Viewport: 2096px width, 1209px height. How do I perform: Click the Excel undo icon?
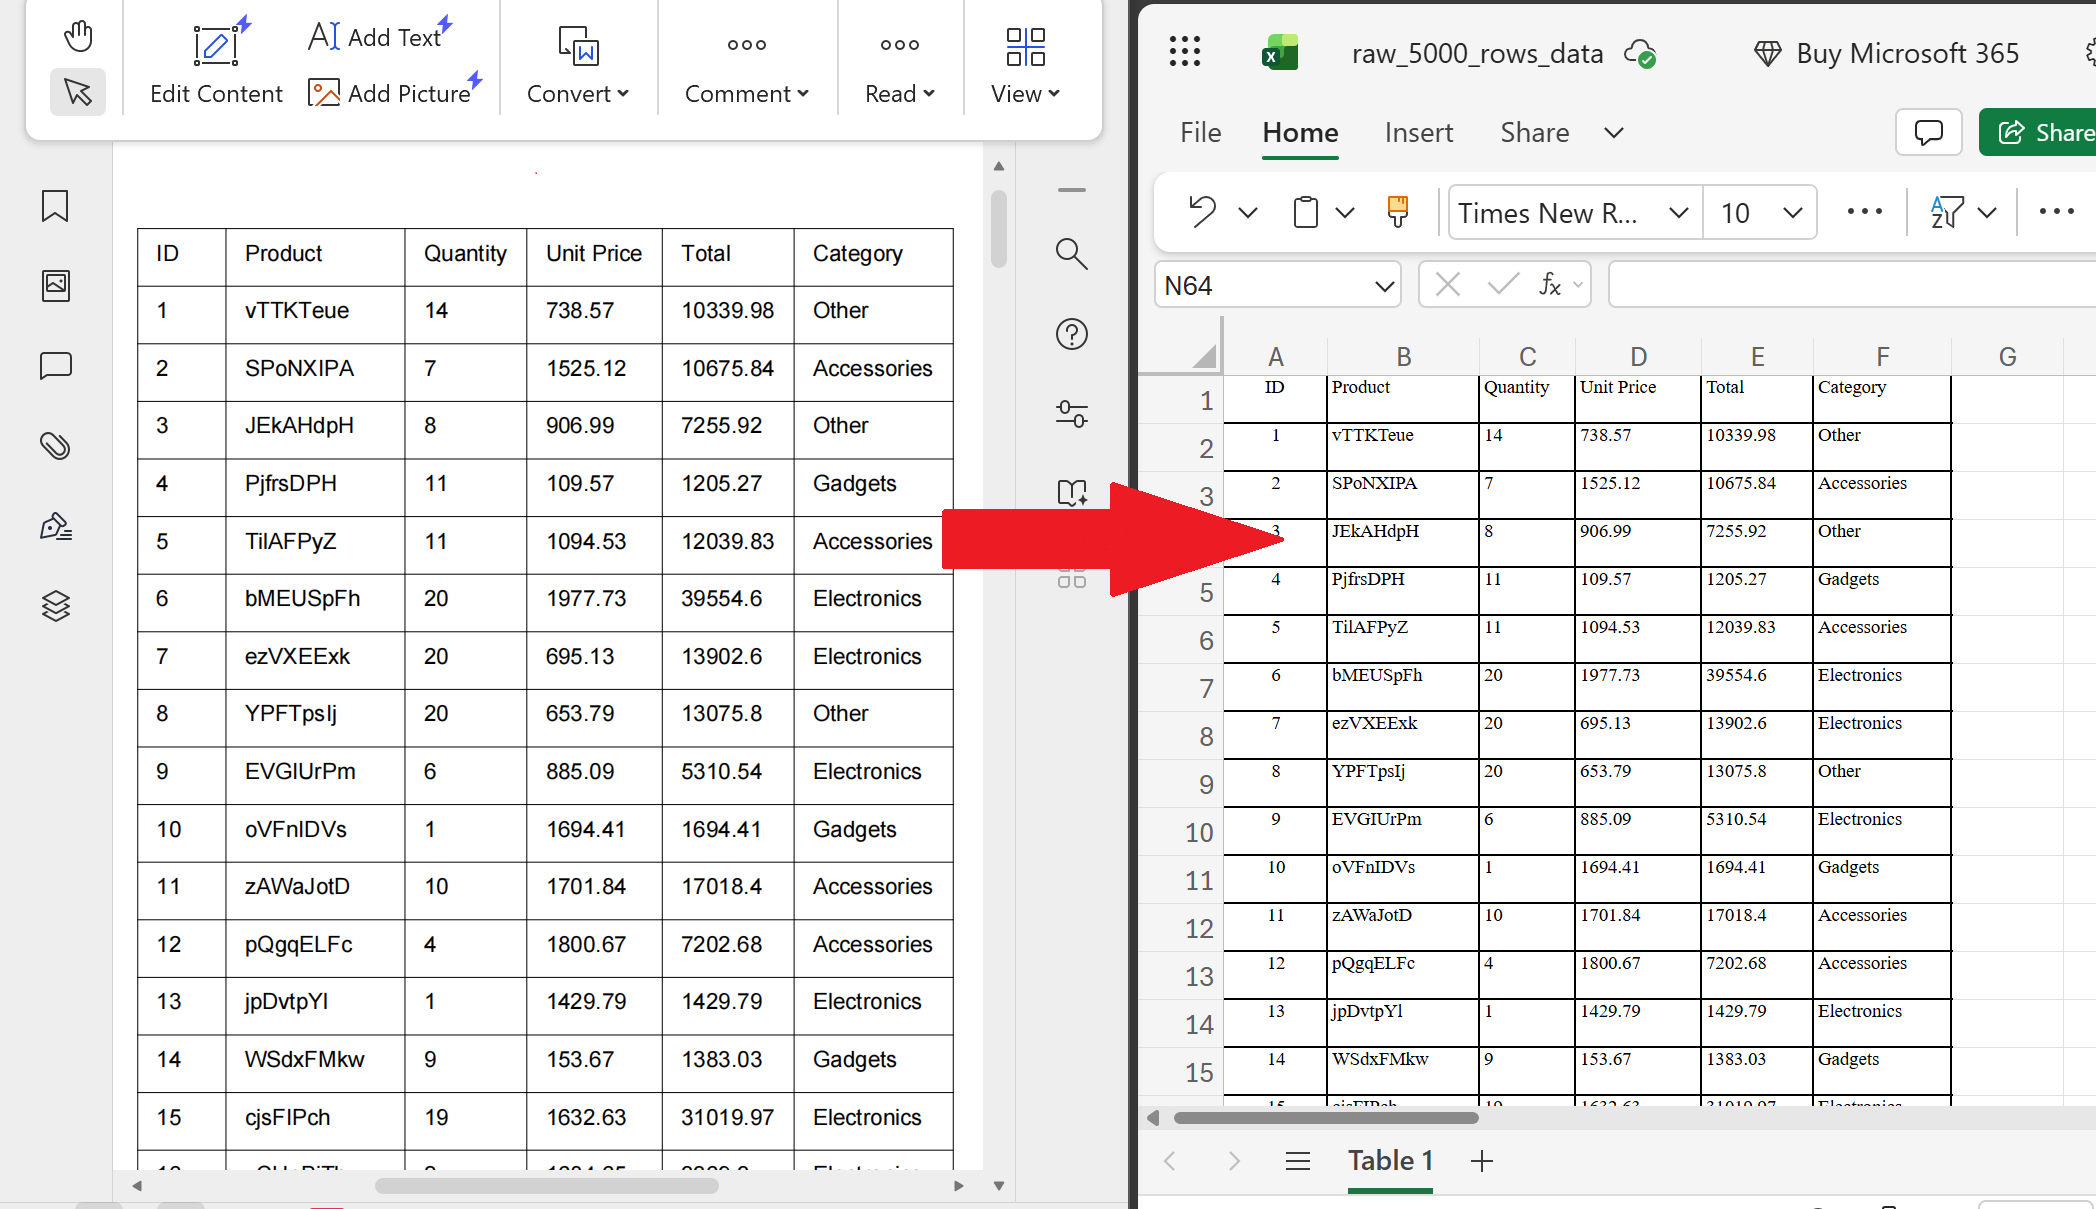click(x=1202, y=212)
